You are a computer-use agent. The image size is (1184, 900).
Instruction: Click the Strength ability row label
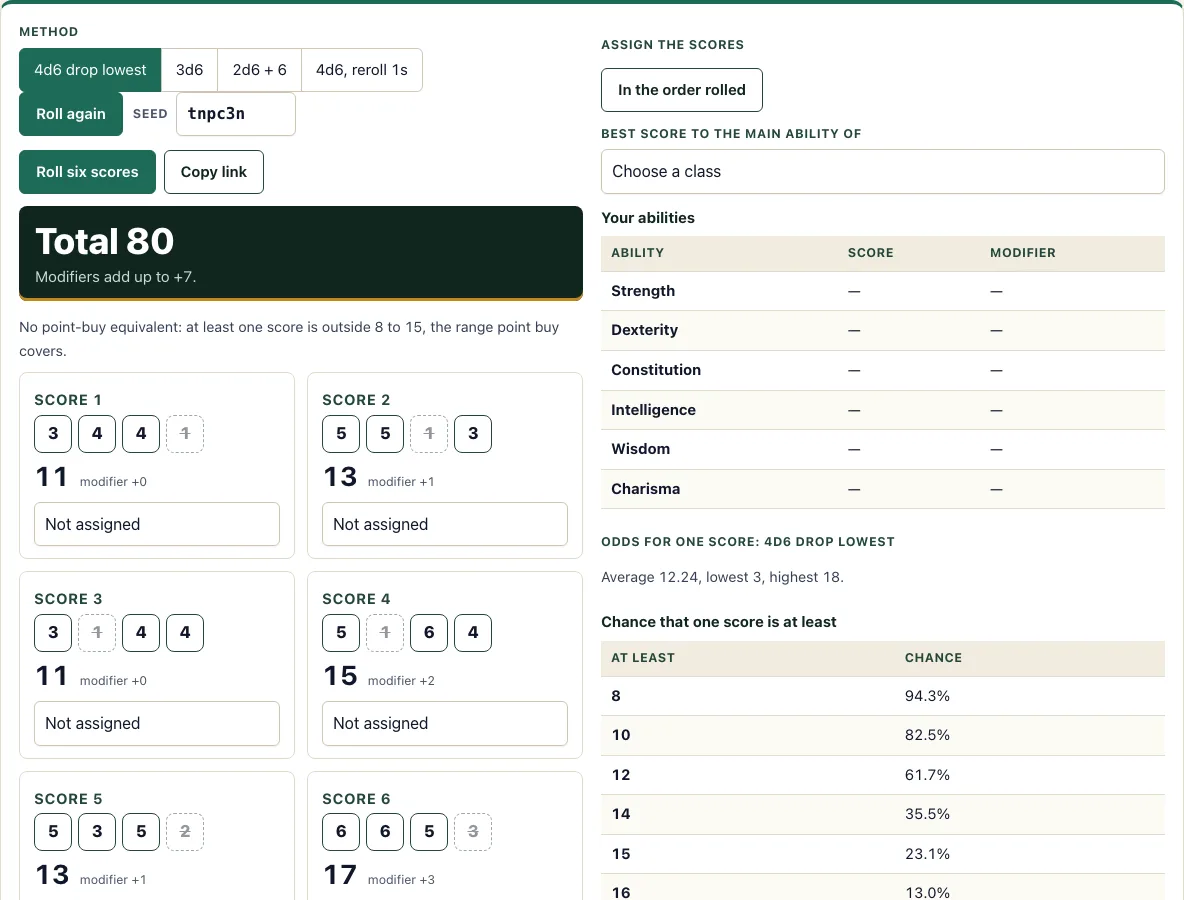point(643,291)
